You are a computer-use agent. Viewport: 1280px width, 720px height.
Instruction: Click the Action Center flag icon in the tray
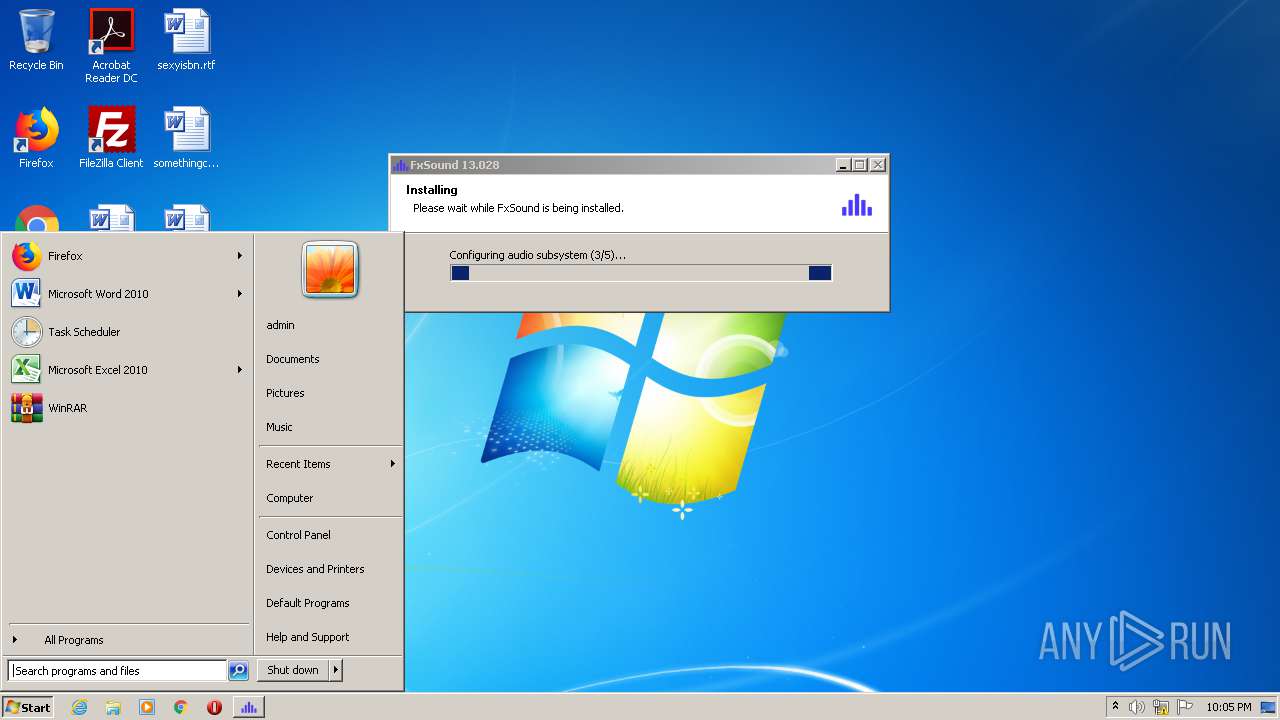coord(1185,707)
